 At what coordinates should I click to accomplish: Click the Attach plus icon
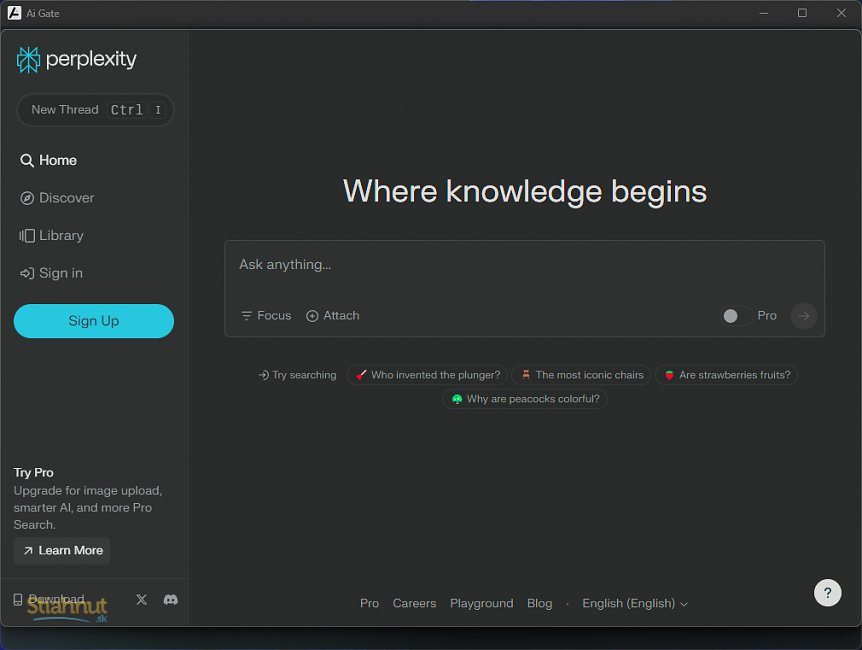point(312,316)
